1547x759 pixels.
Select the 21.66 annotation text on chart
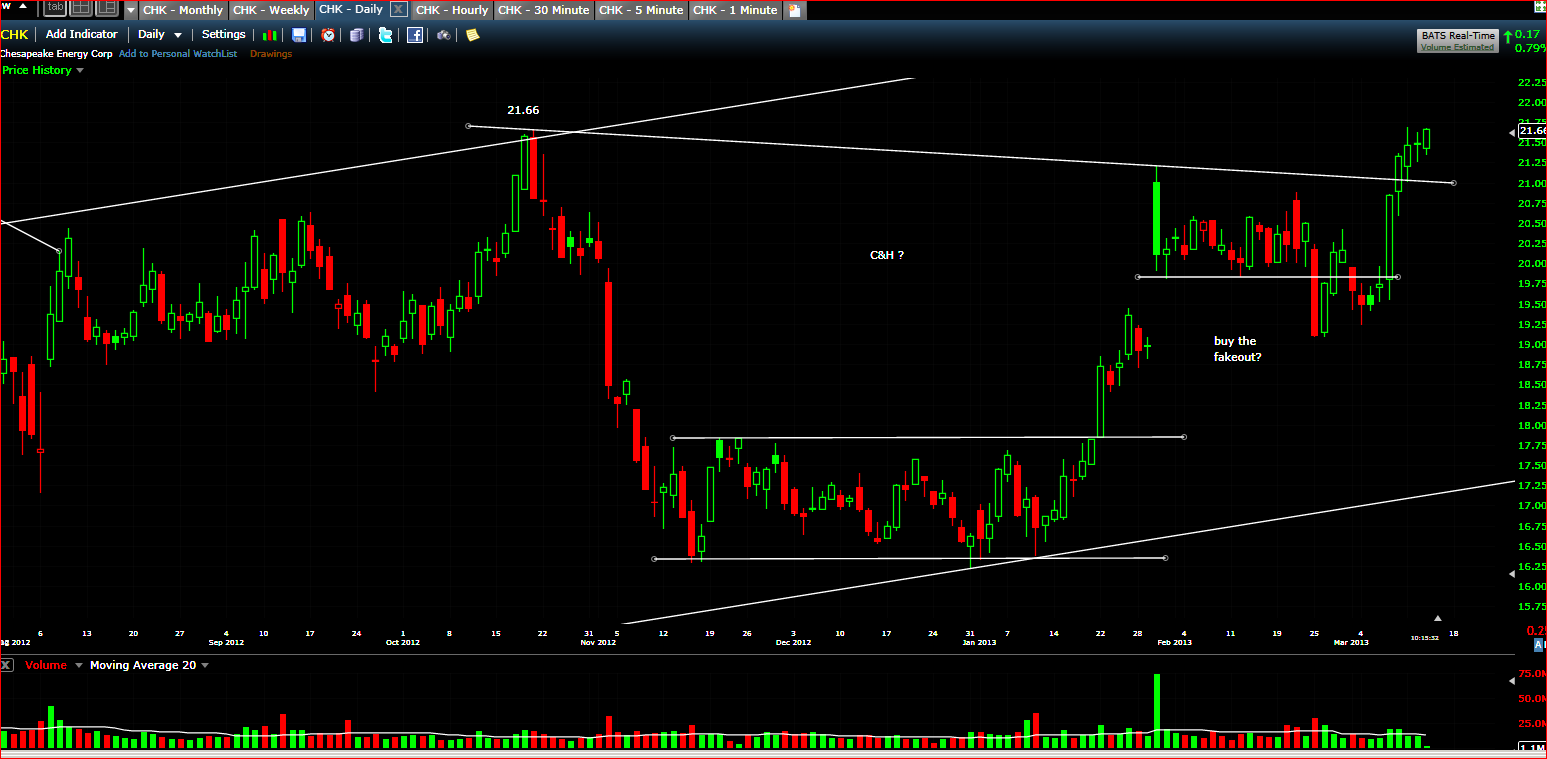tap(523, 110)
